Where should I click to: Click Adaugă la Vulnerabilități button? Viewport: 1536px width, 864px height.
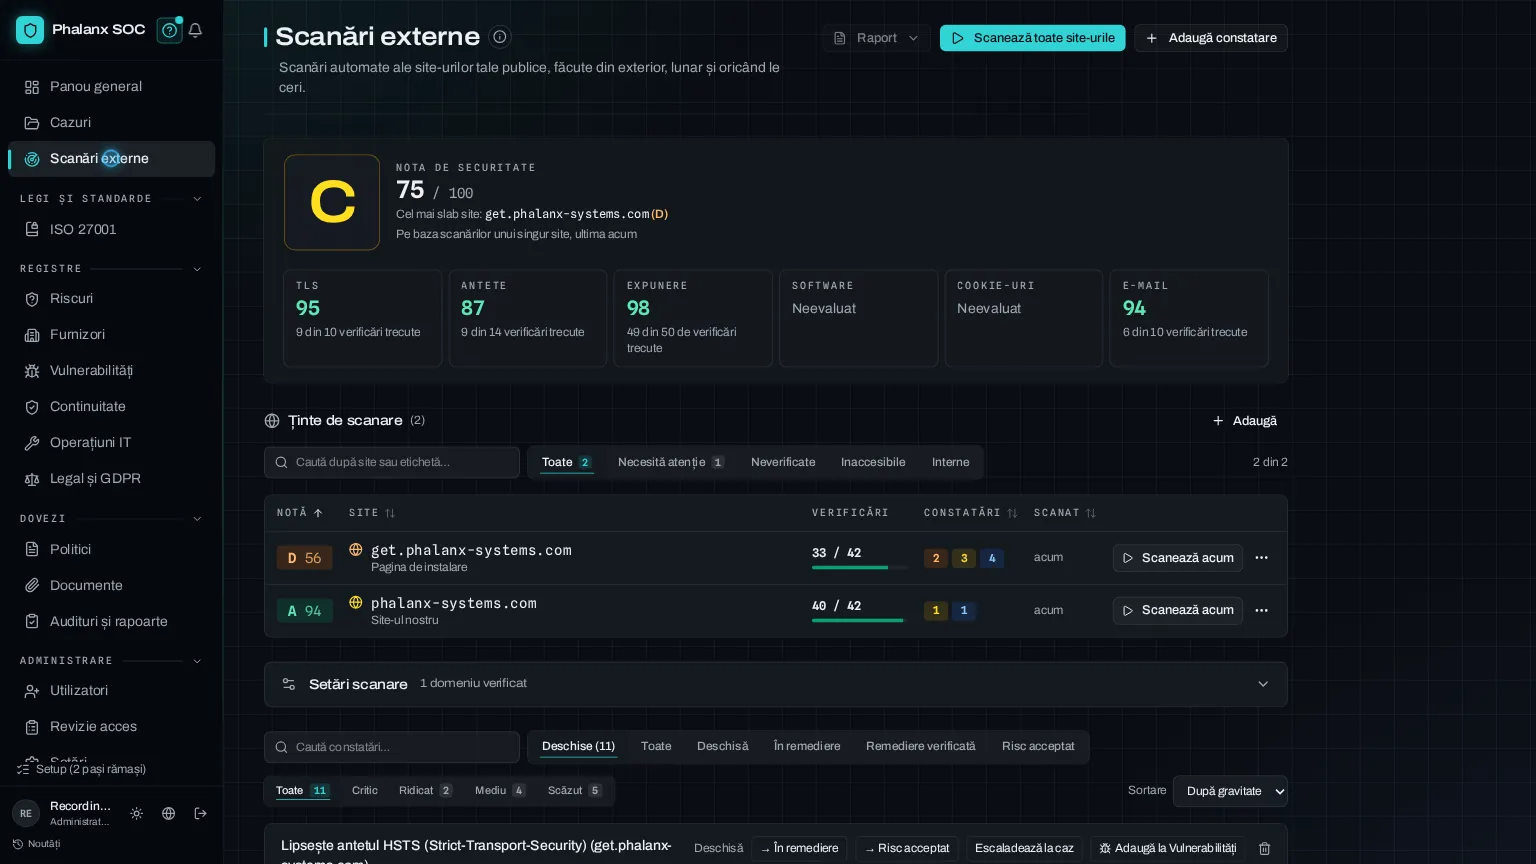tap(1168, 848)
